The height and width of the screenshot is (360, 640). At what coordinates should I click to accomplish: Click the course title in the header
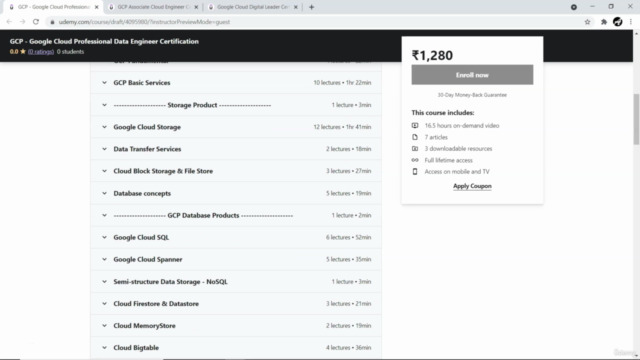pyautogui.click(x=104, y=41)
